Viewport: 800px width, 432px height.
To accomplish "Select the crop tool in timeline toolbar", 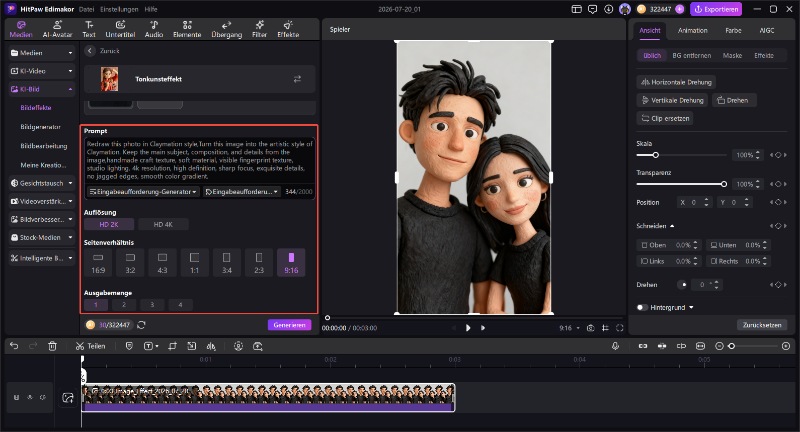I will (x=172, y=346).
